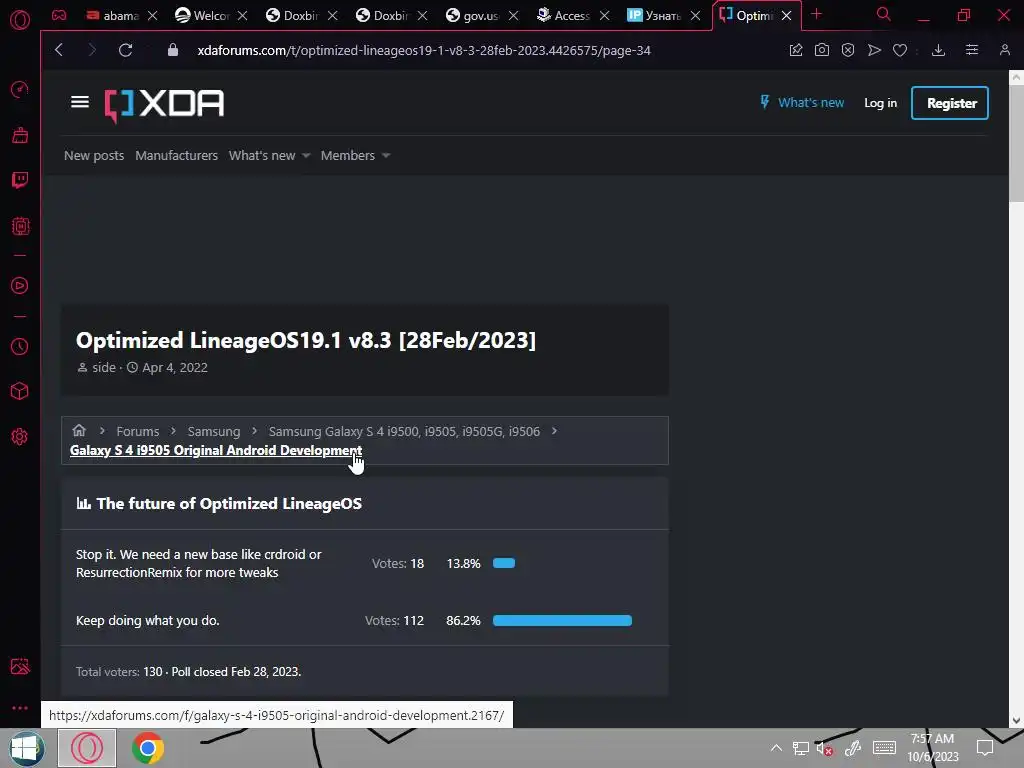Take a snapshot with camera icon

[822, 50]
